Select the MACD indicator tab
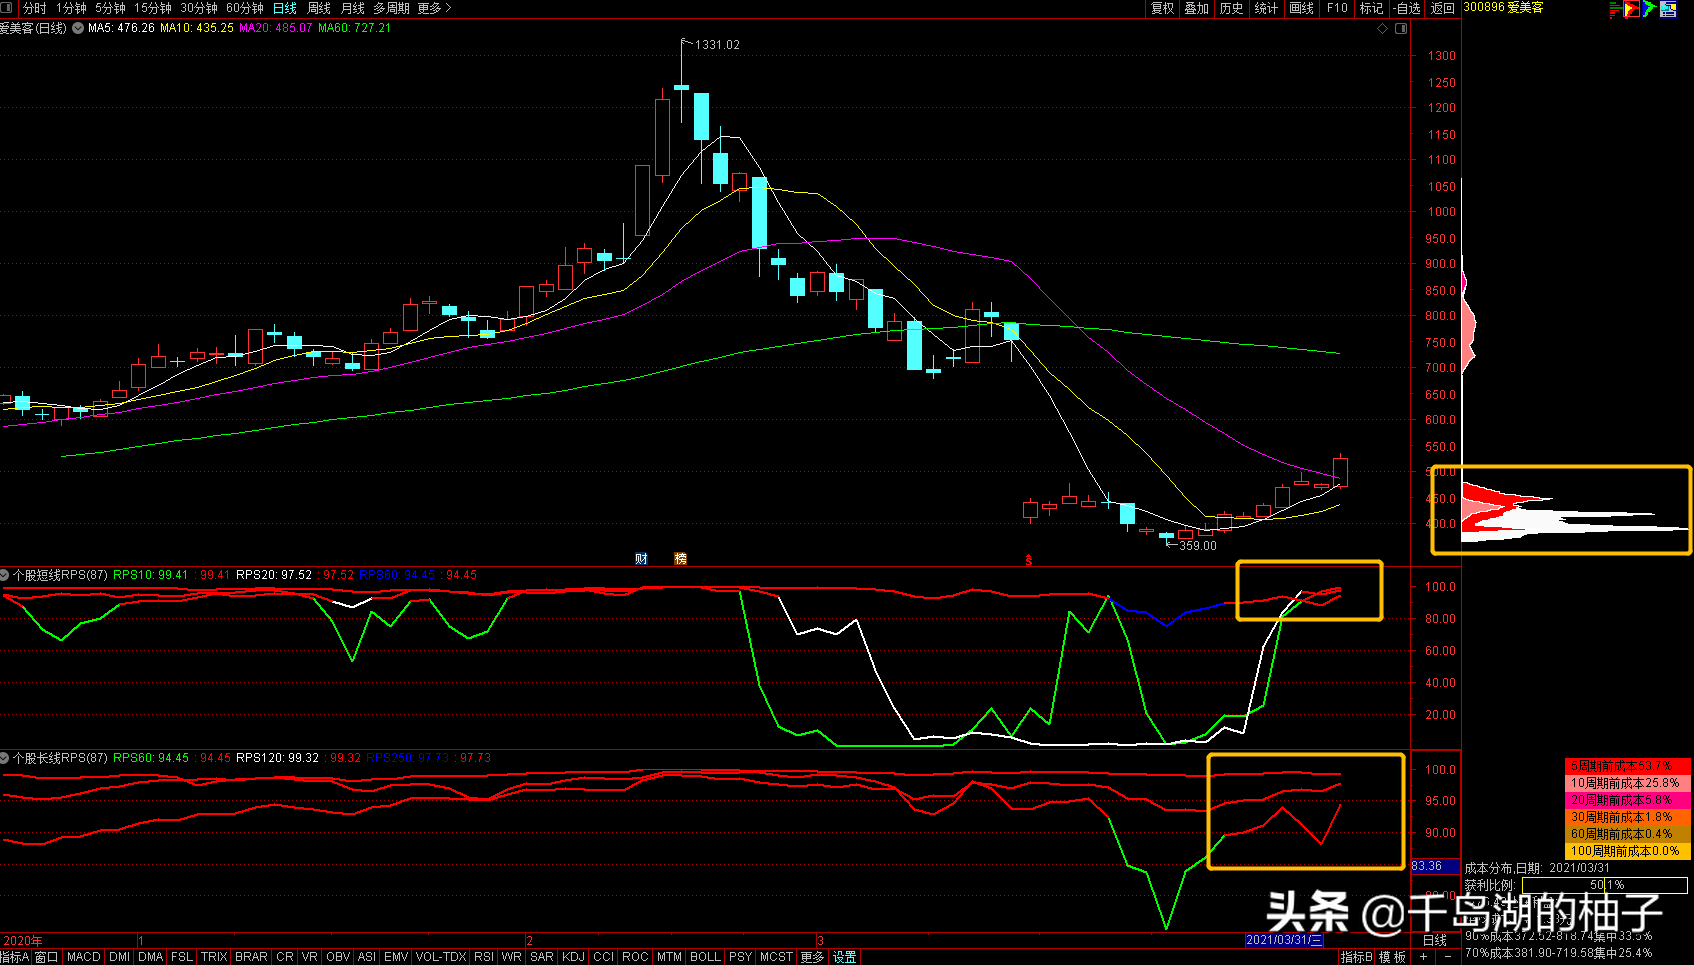1694x965 pixels. [x=83, y=957]
